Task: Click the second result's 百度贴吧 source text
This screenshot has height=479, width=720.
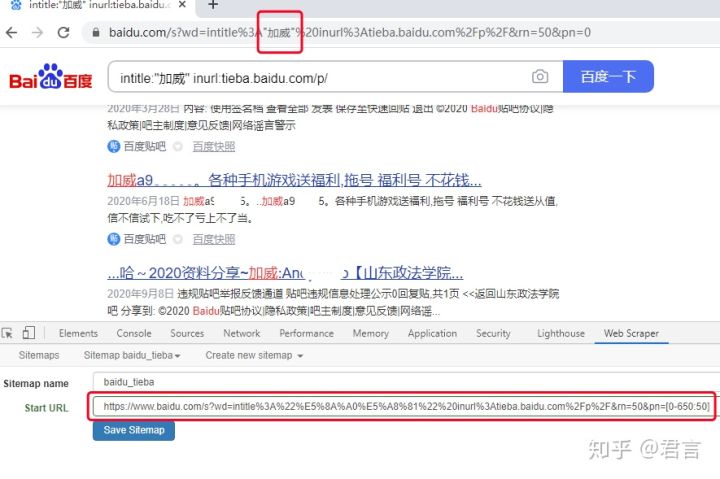Action: [x=145, y=239]
